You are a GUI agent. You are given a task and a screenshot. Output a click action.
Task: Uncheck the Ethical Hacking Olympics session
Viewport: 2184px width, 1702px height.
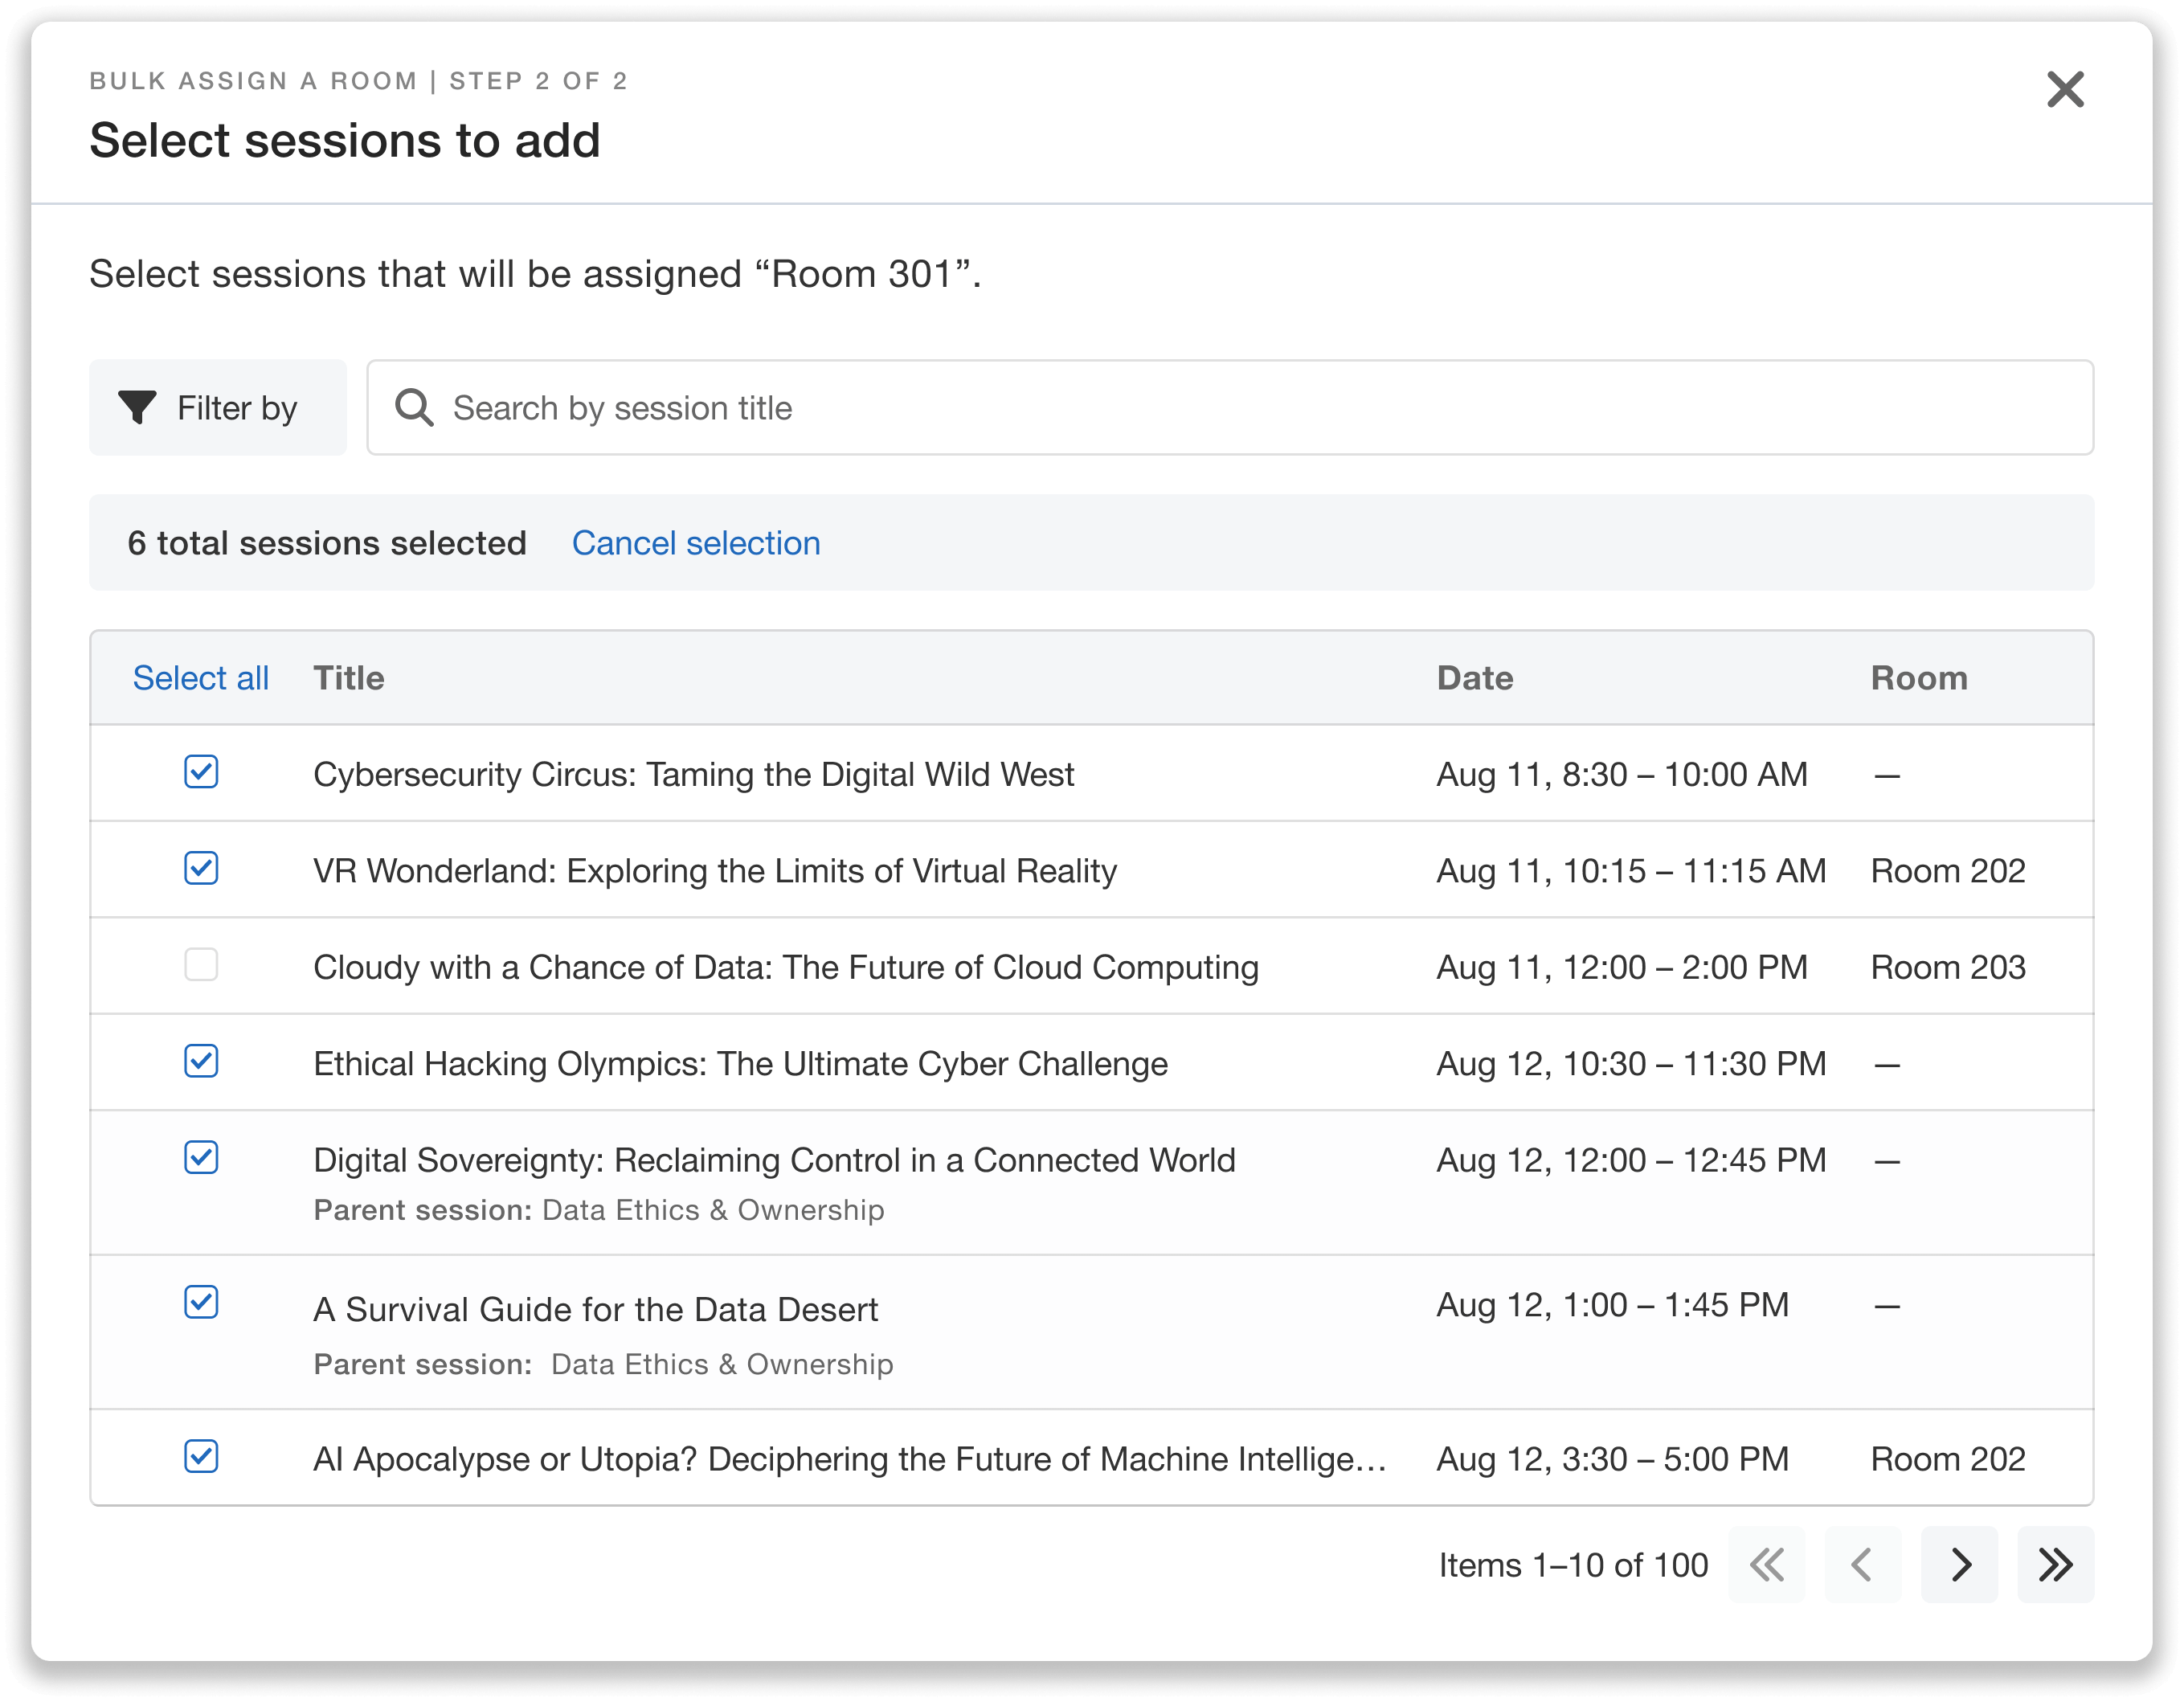pyautogui.click(x=200, y=1062)
